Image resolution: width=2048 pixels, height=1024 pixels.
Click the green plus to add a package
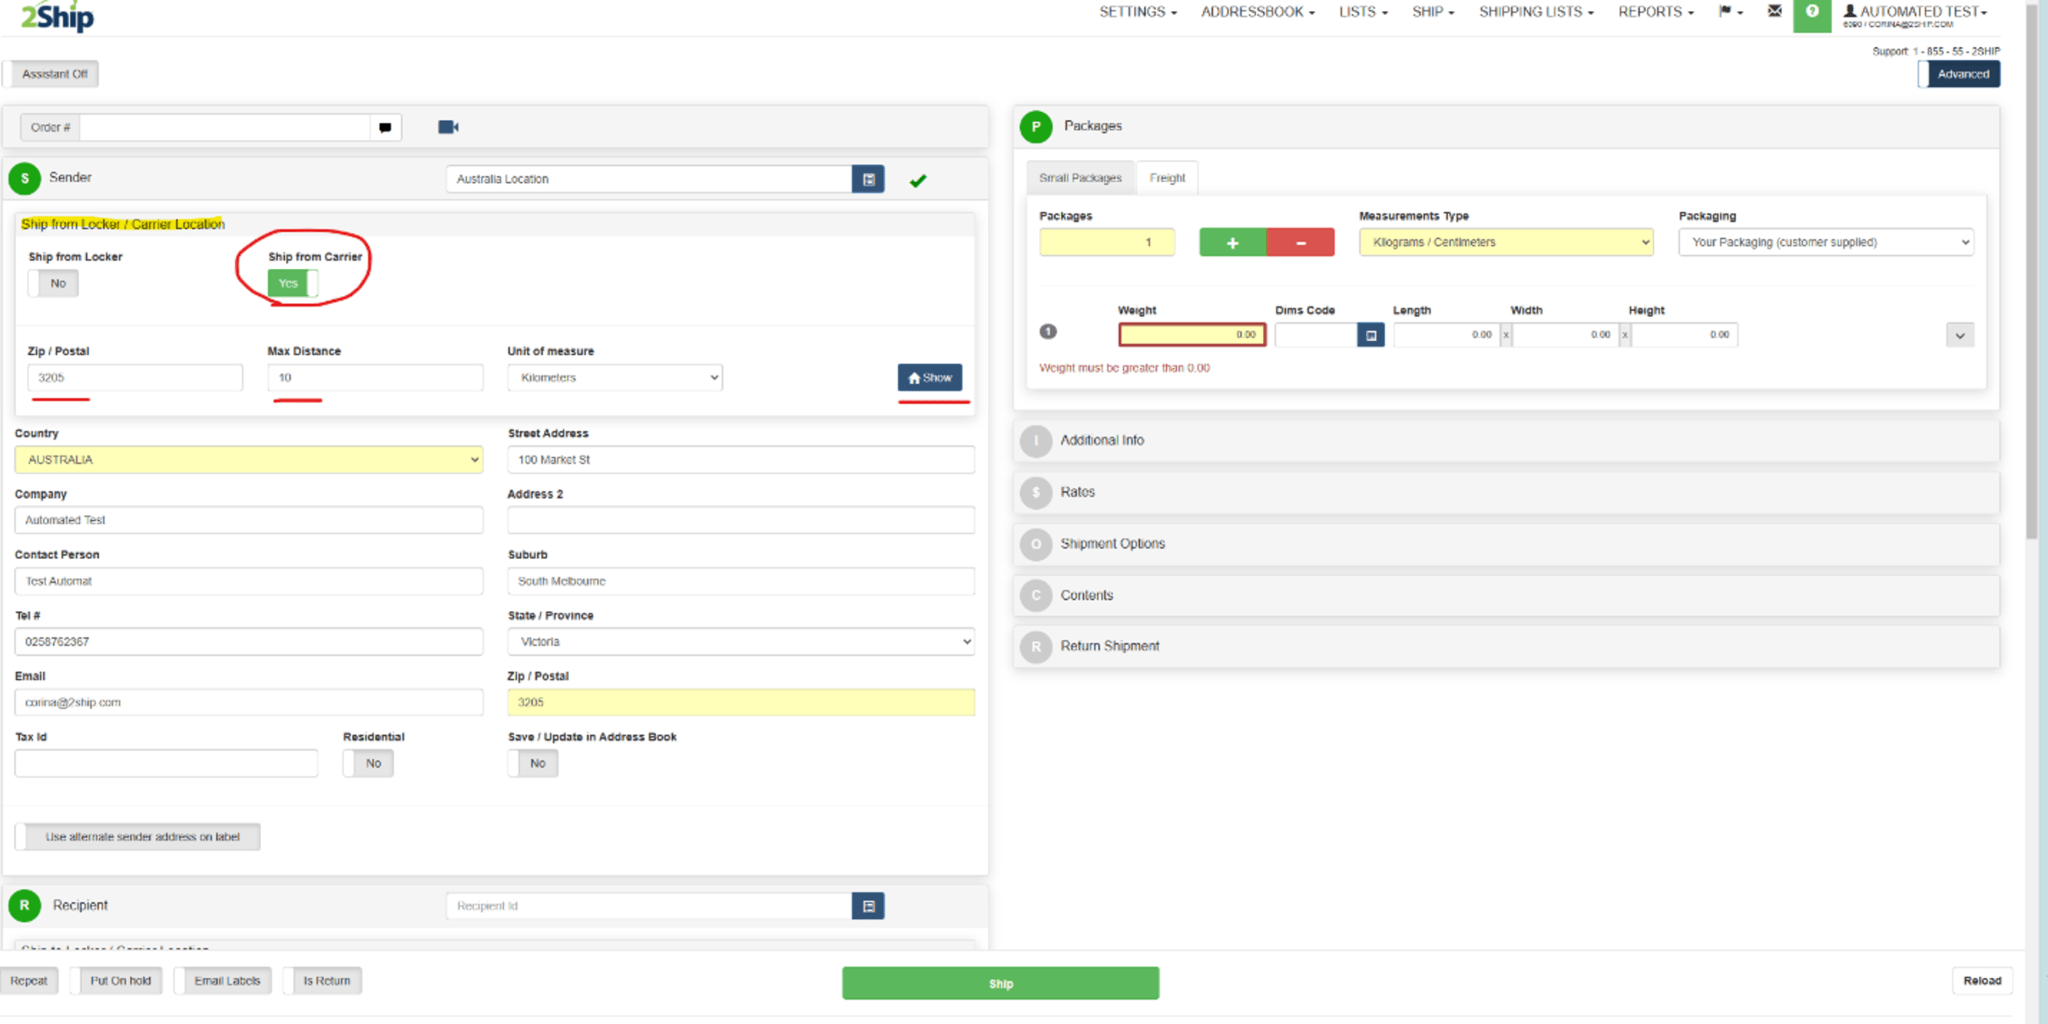pyautogui.click(x=1231, y=241)
